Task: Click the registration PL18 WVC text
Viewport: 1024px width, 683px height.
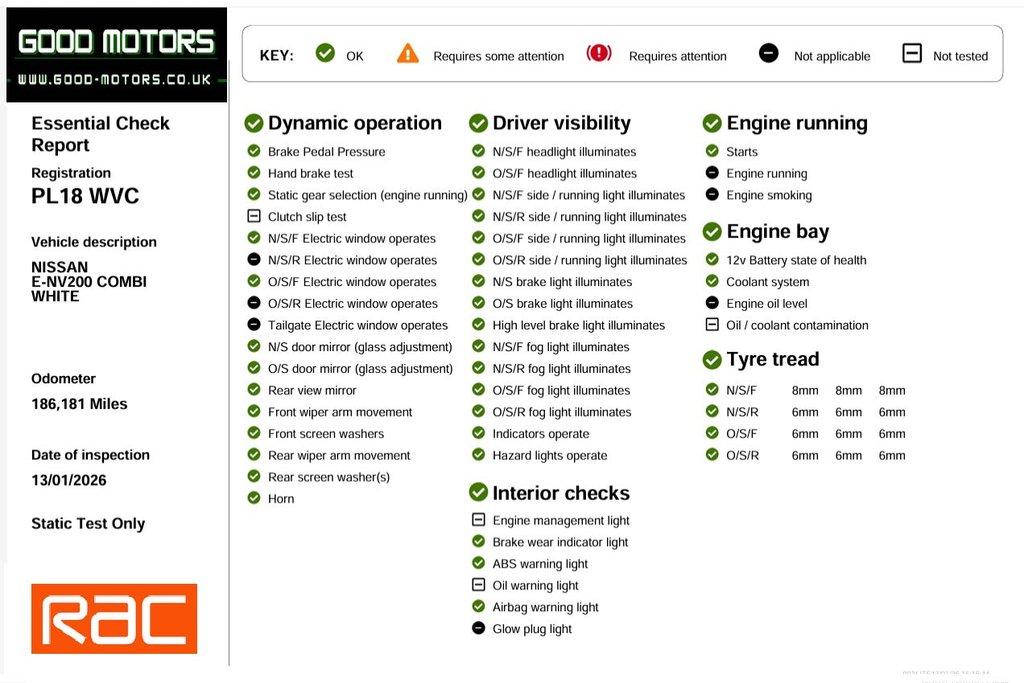Action: [x=85, y=196]
